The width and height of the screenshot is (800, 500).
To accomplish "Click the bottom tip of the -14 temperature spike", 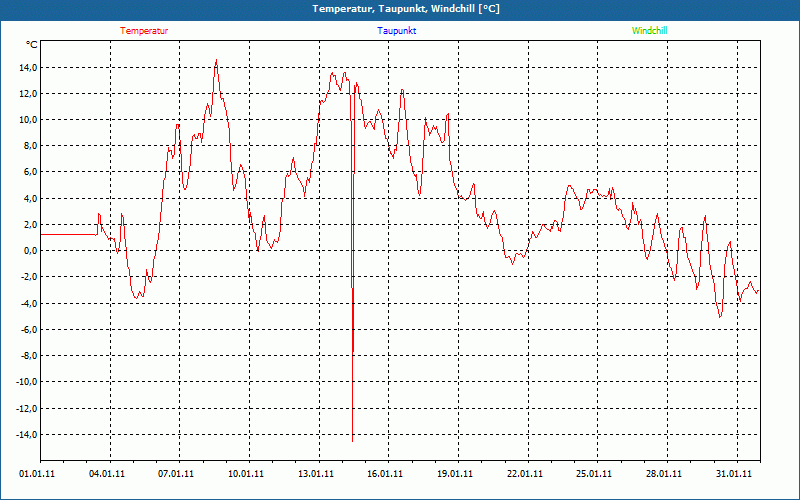I will [x=353, y=441].
